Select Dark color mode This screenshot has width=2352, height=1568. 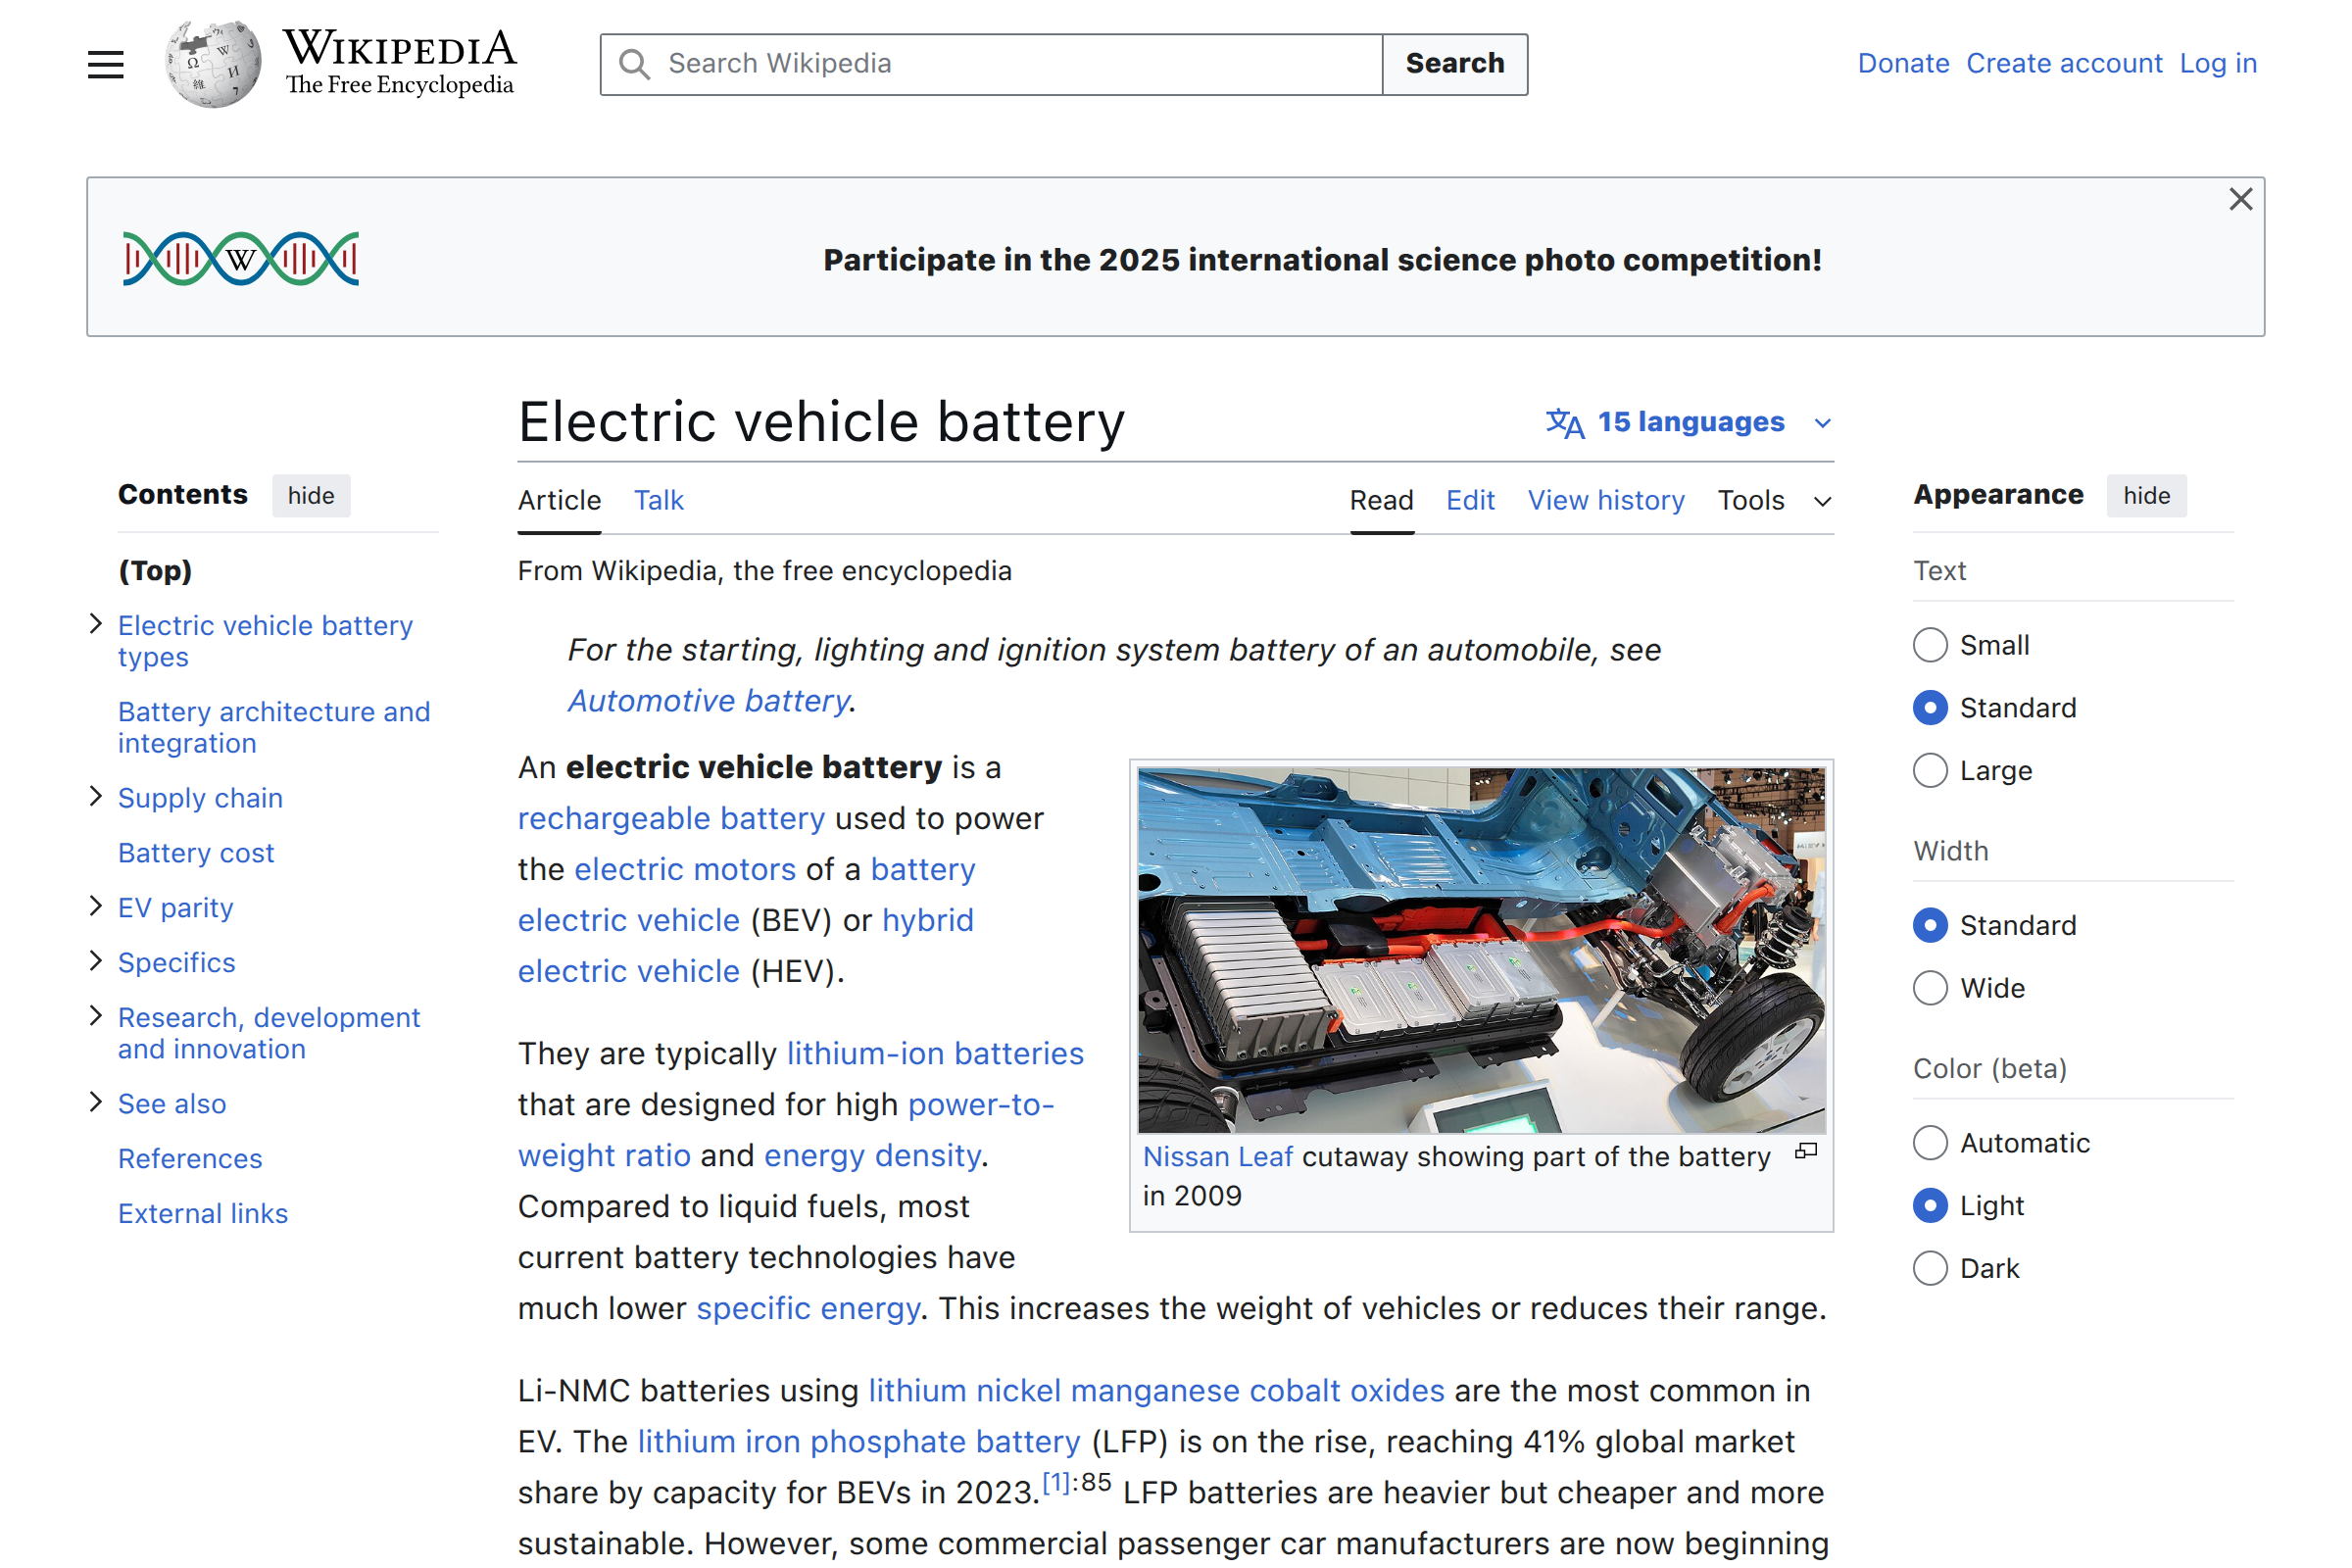[1930, 1269]
